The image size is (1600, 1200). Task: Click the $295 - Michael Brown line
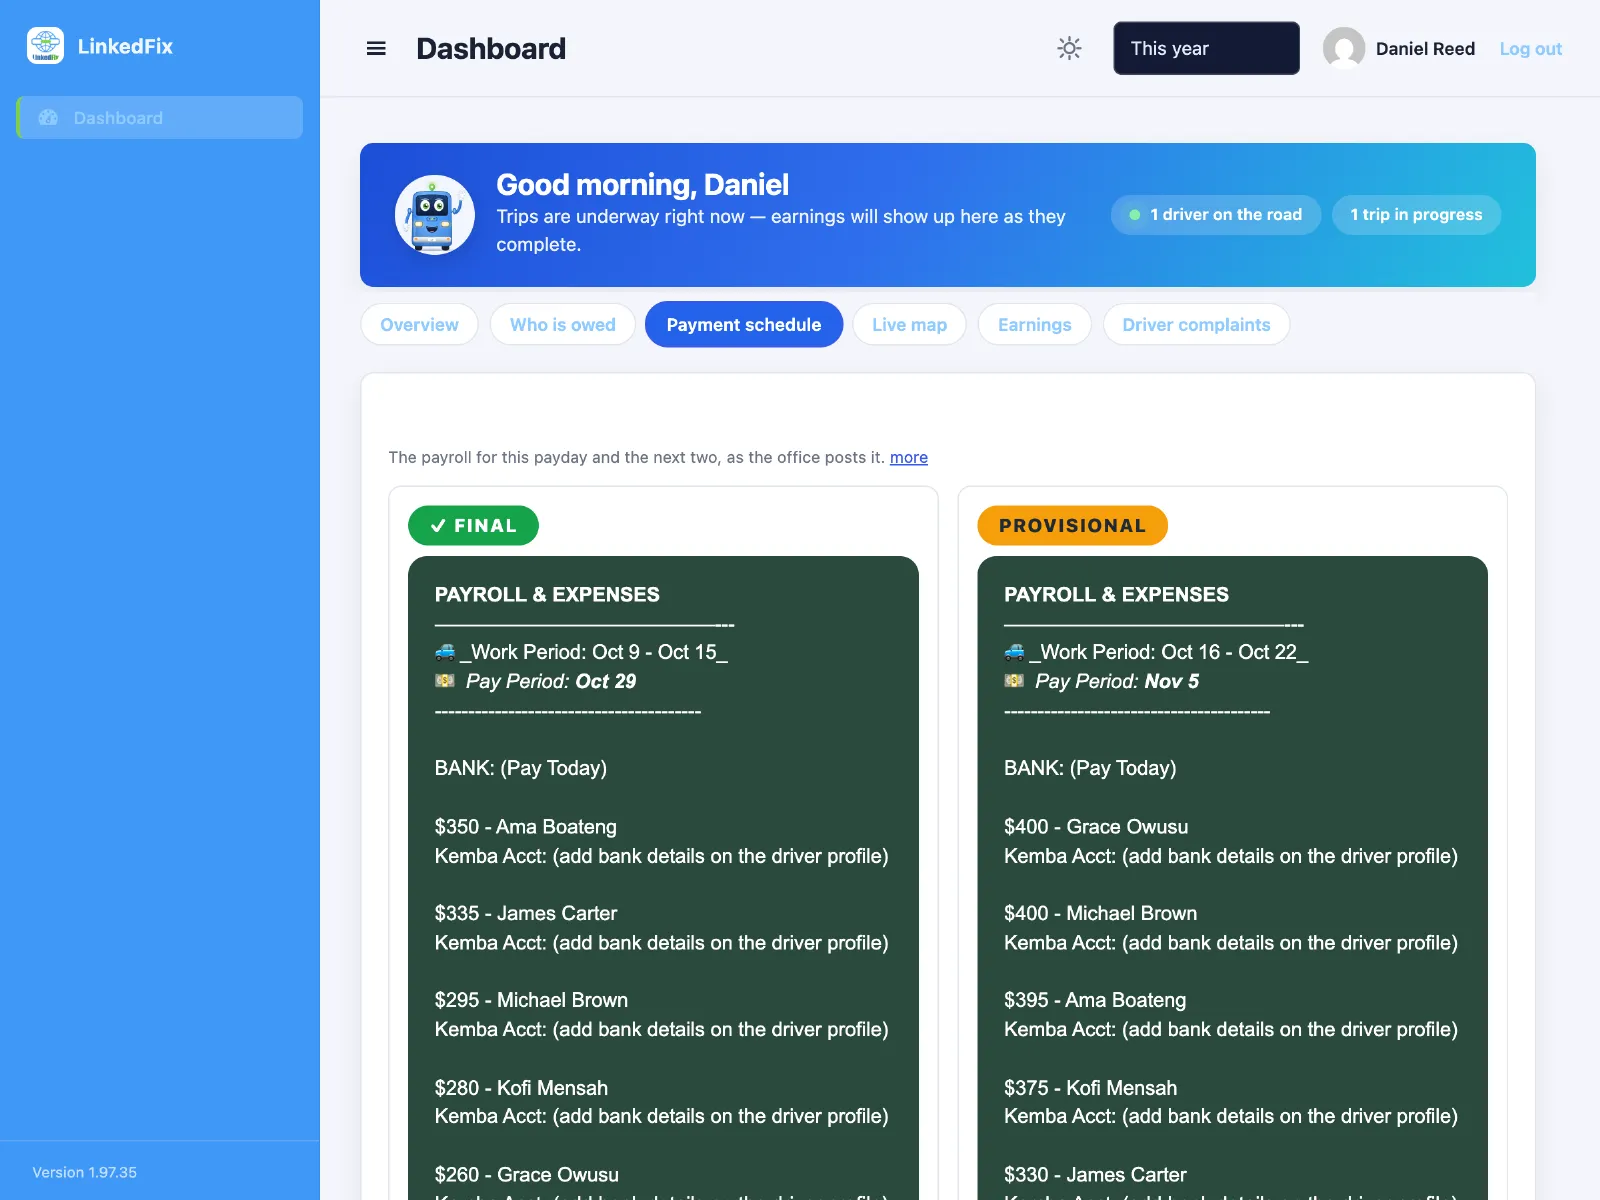click(x=531, y=1000)
